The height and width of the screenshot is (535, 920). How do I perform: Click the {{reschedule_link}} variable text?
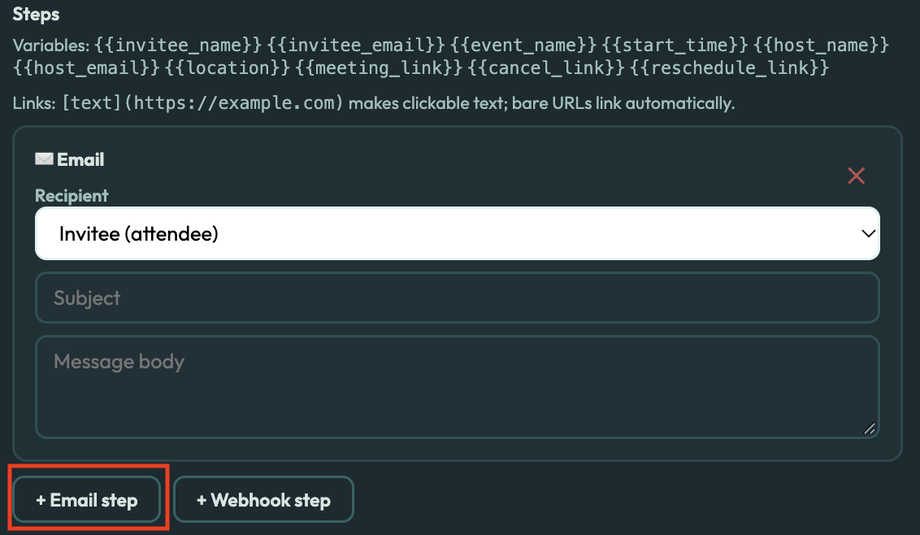[729, 67]
